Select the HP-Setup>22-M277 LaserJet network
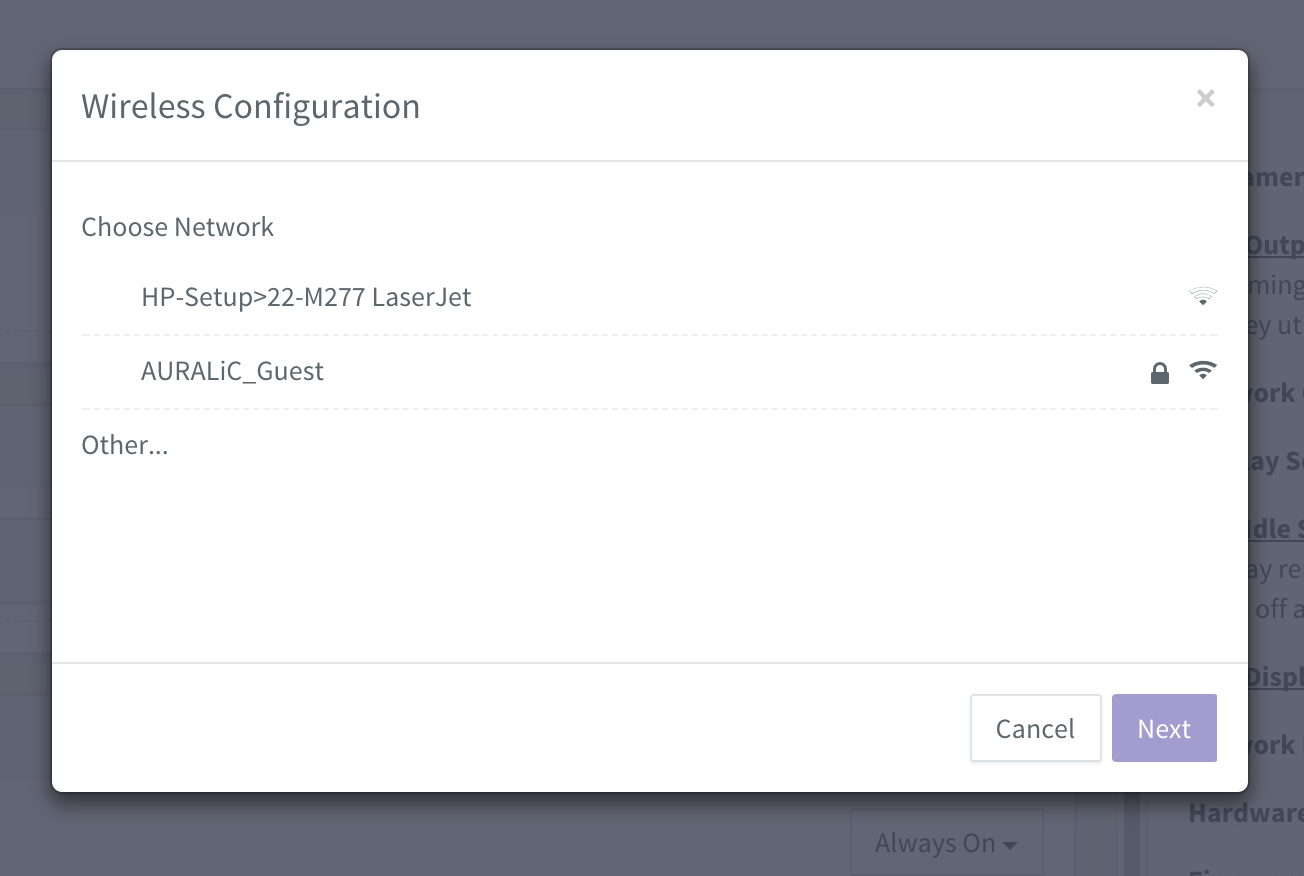Image resolution: width=1304 pixels, height=876 pixels. (x=649, y=297)
